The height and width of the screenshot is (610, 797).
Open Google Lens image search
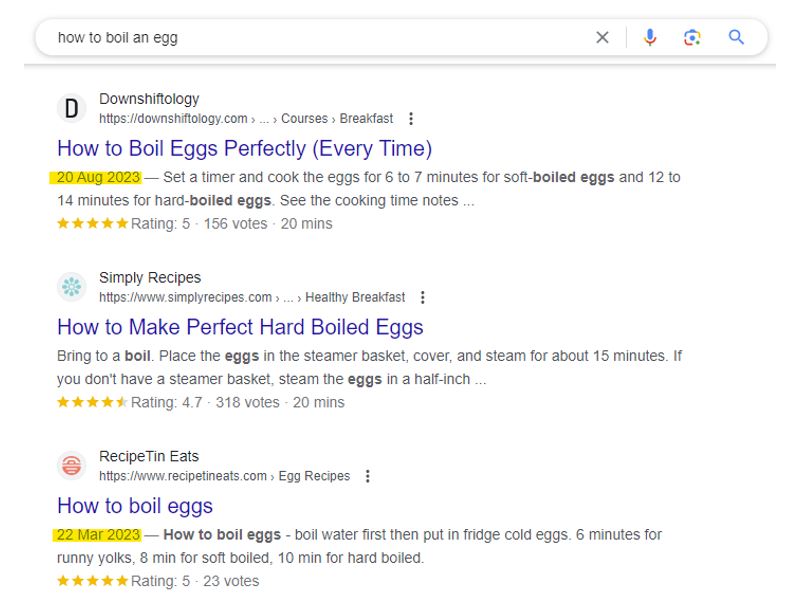pyautogui.click(x=692, y=37)
